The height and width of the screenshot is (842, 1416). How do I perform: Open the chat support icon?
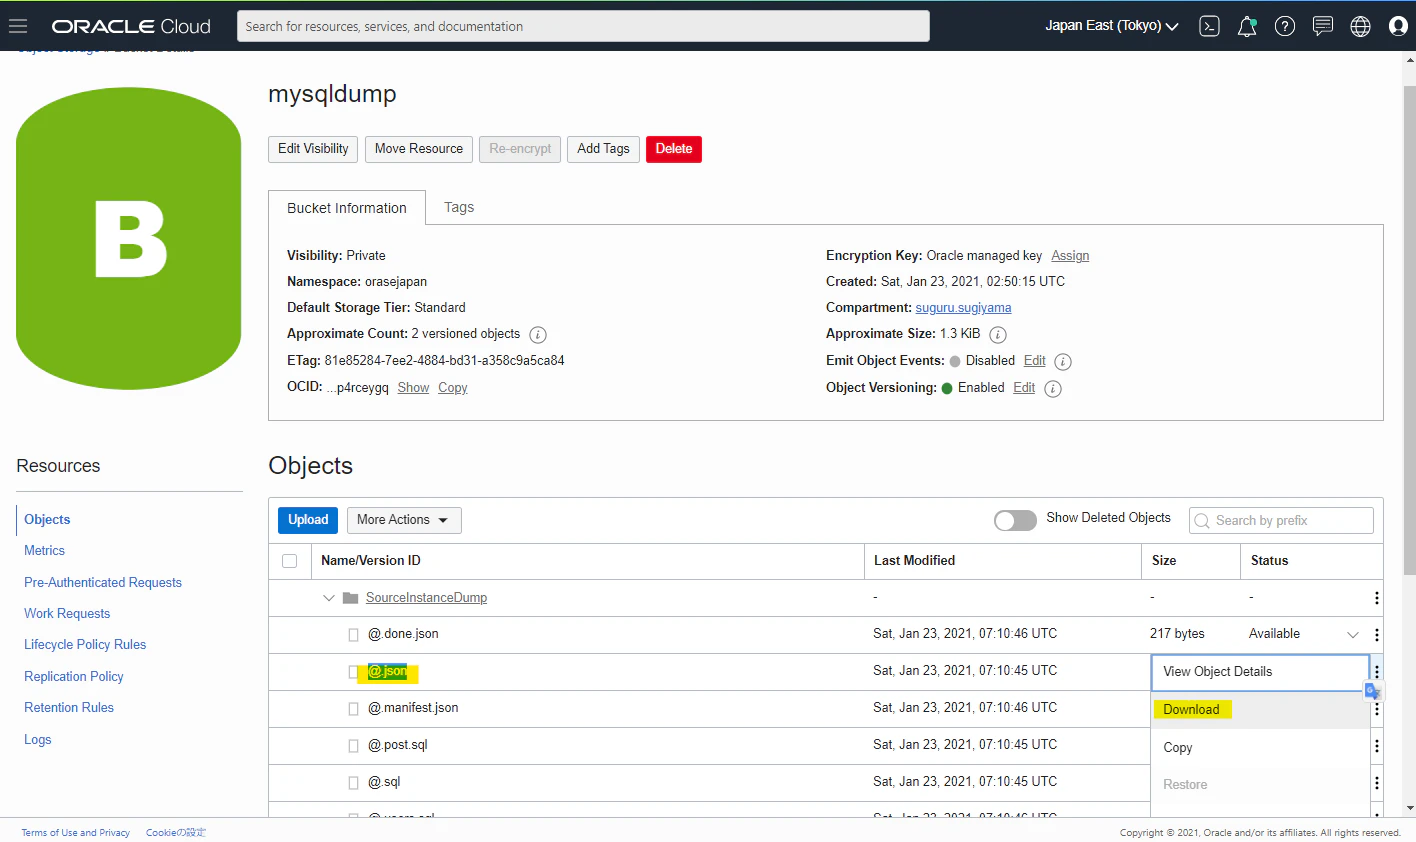pos(1323,26)
